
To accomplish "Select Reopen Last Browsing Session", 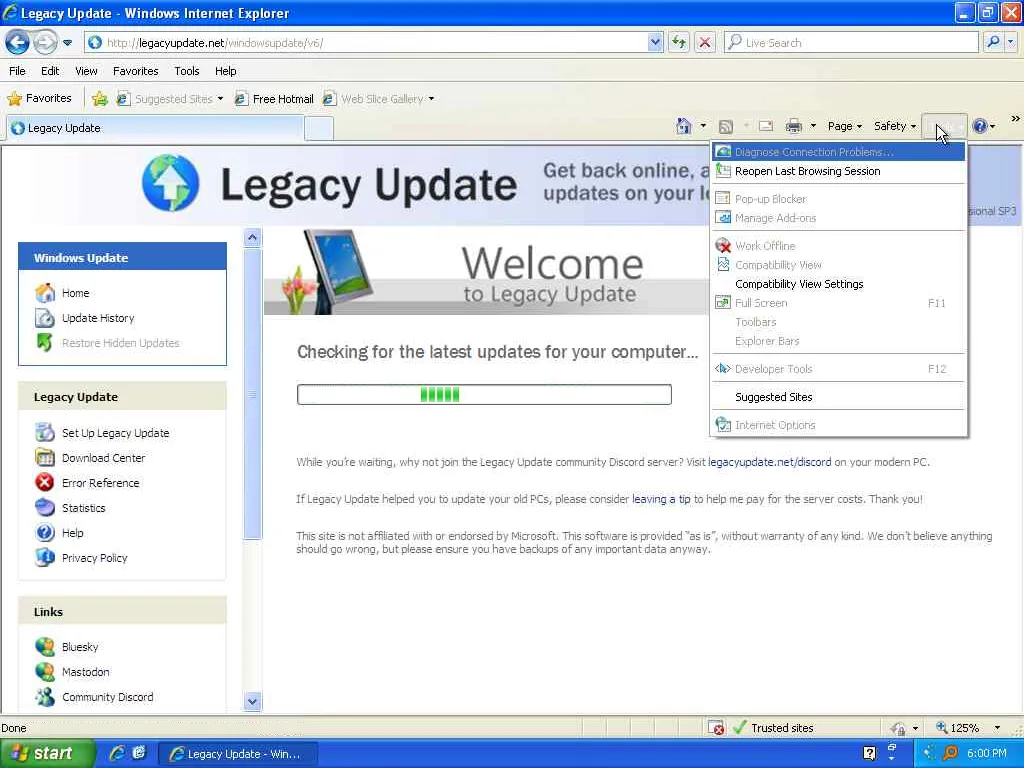I will pyautogui.click(x=839, y=171).
